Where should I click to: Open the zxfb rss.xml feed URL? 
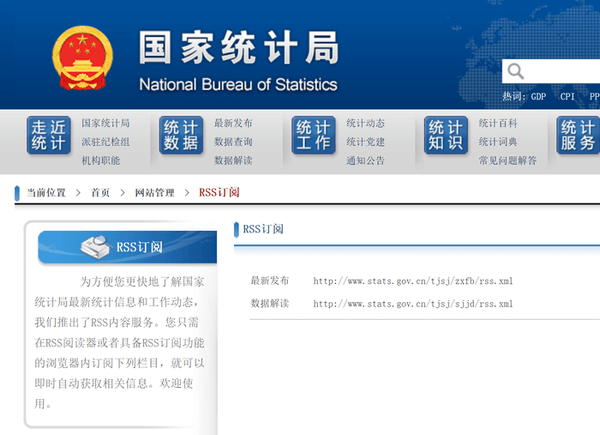[413, 281]
